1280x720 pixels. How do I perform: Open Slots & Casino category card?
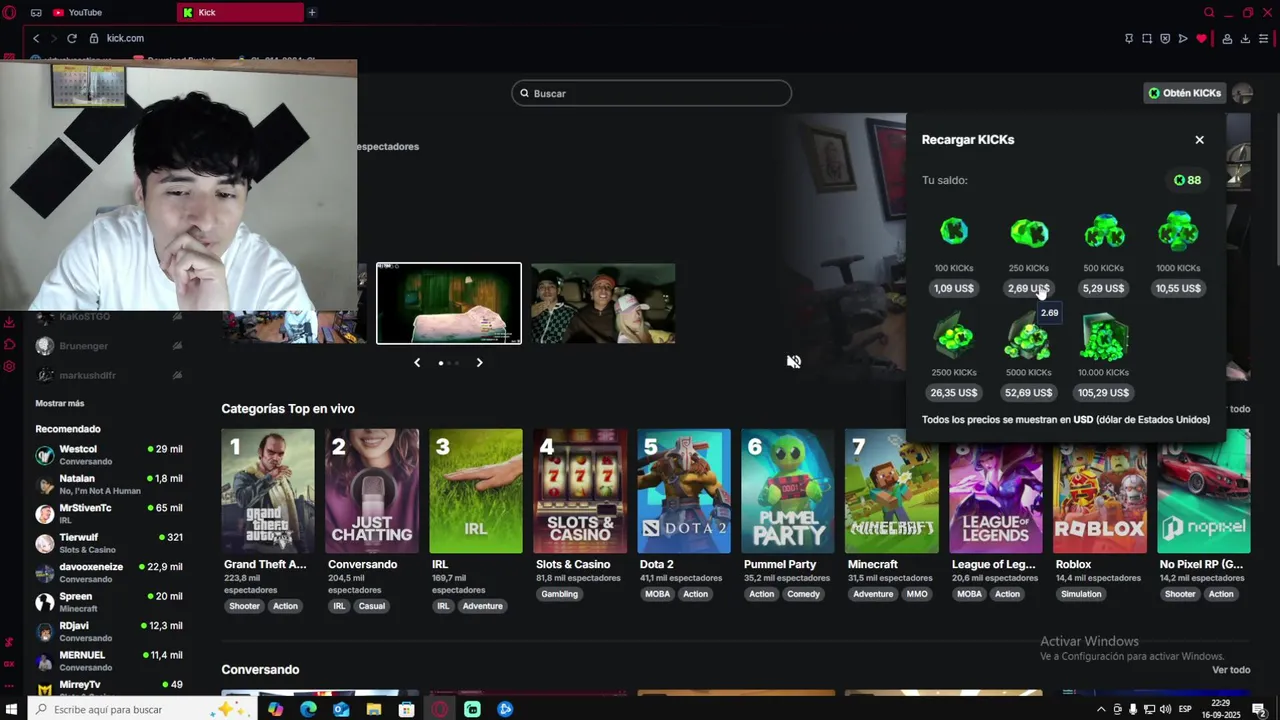pyautogui.click(x=580, y=491)
